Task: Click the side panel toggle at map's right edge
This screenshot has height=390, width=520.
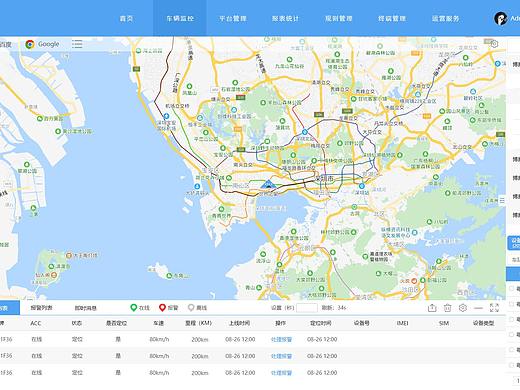Action: [x=502, y=200]
